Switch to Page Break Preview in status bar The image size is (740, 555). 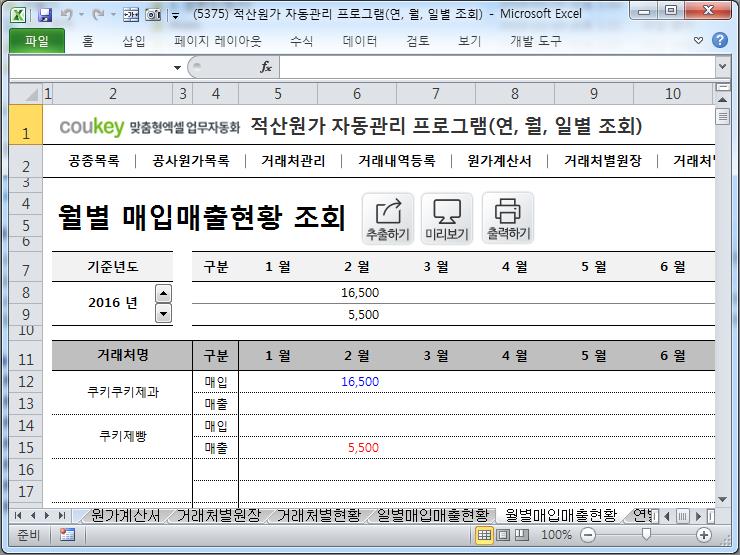521,535
